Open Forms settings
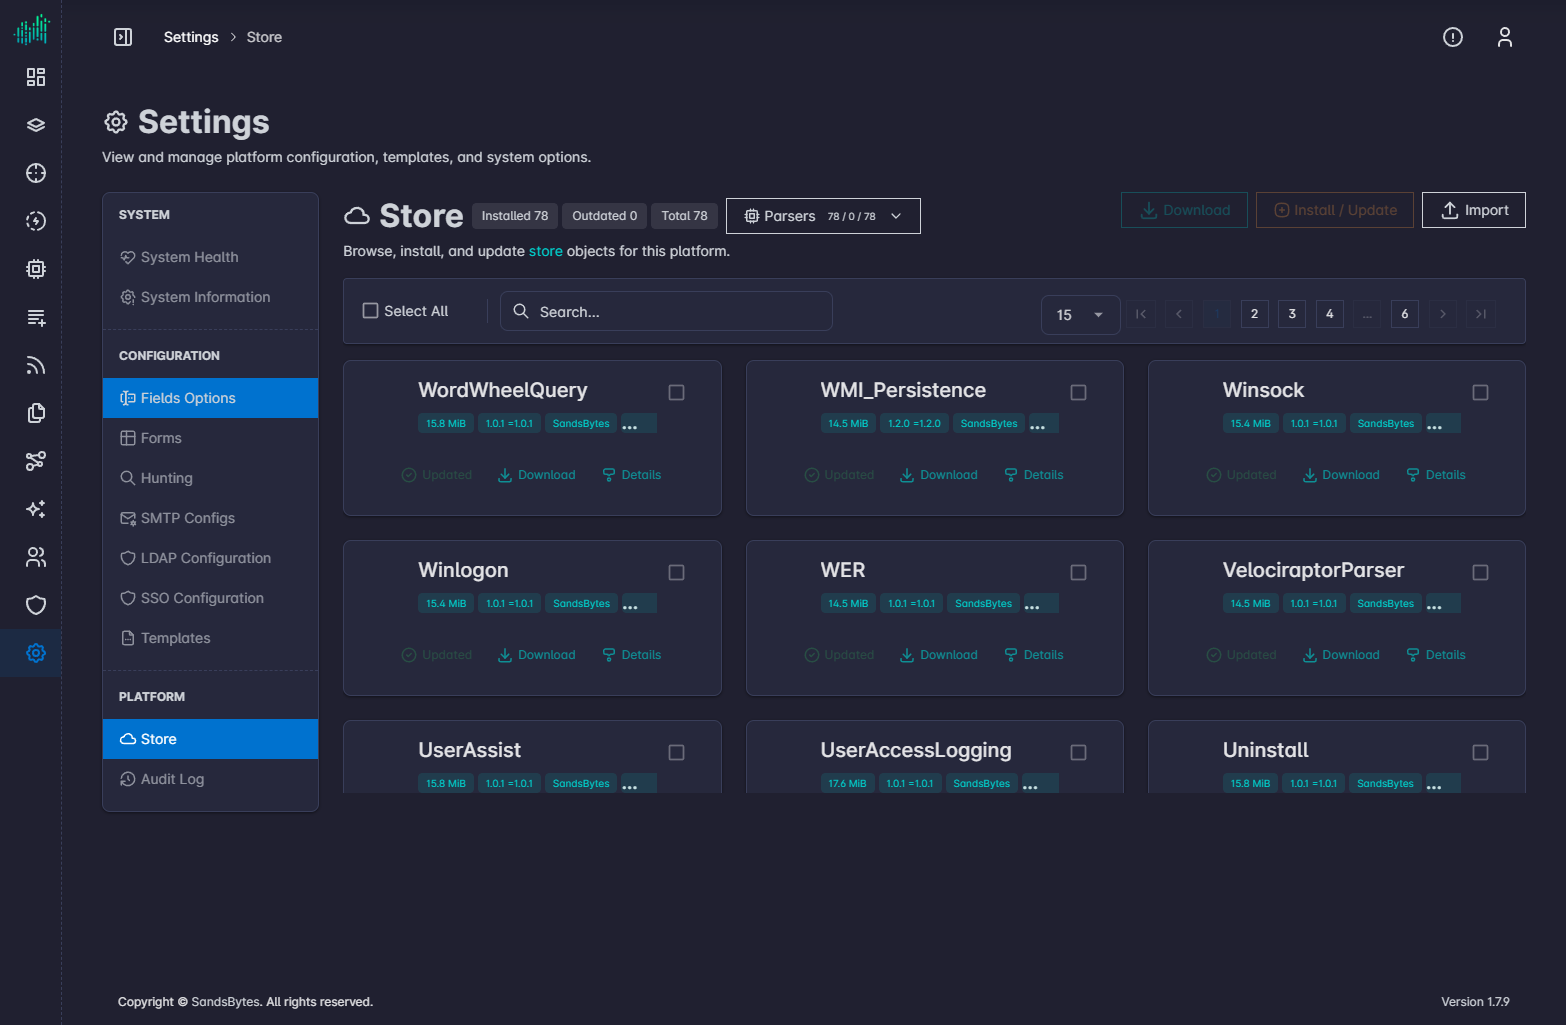 tap(210, 438)
